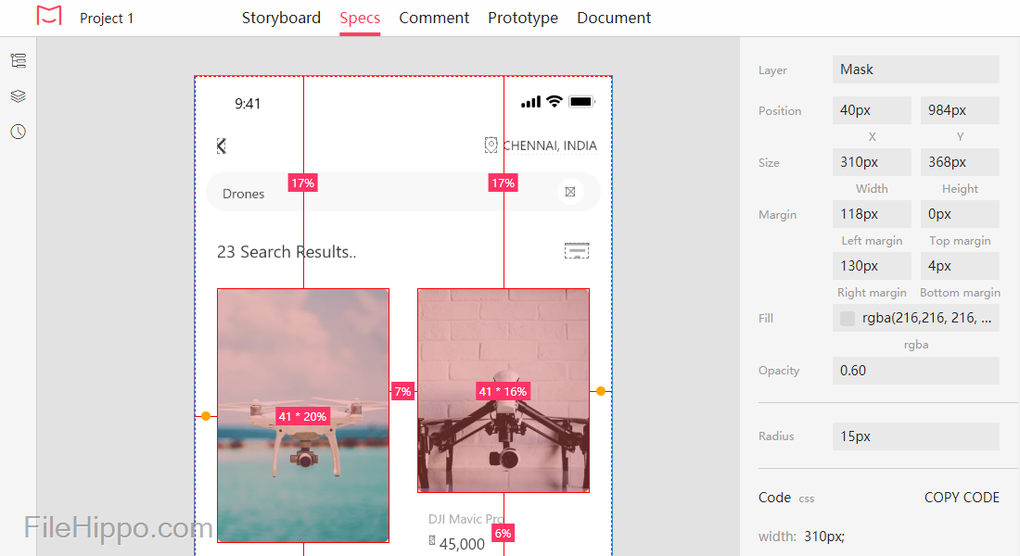Open the layers sidebar icon

[18, 96]
